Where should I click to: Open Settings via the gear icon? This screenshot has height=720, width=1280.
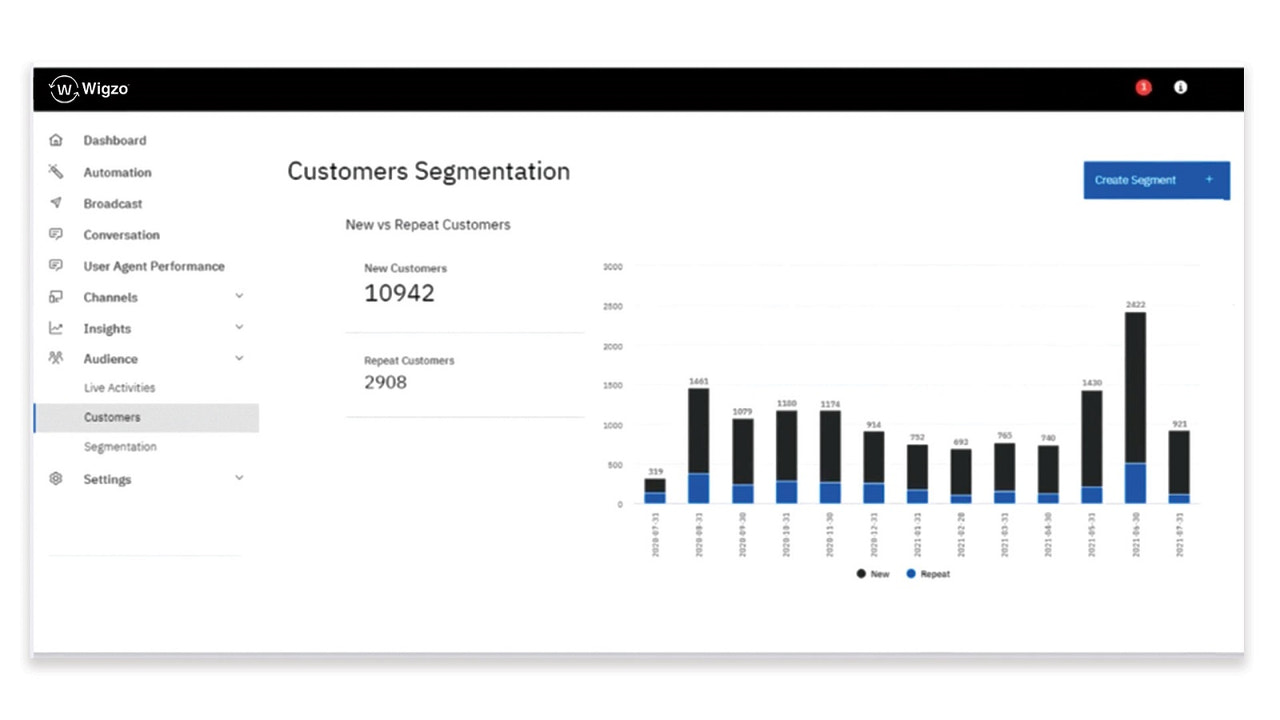point(56,479)
